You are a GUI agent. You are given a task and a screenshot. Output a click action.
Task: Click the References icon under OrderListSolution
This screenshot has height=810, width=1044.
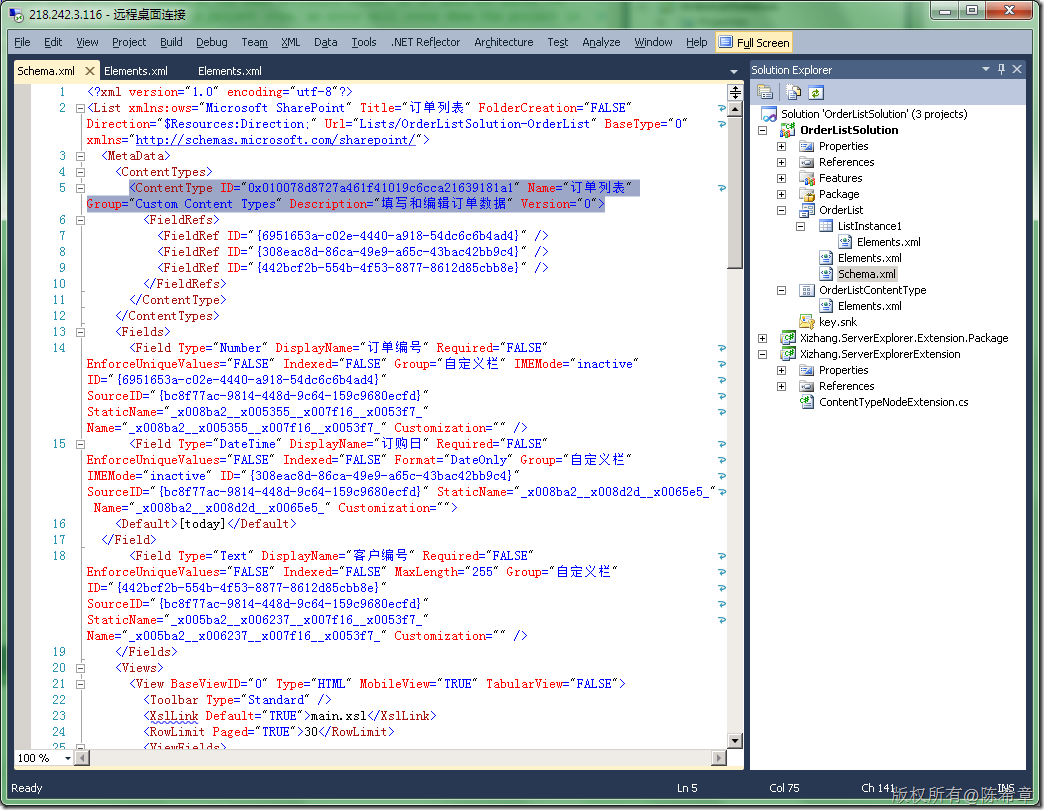pos(807,162)
